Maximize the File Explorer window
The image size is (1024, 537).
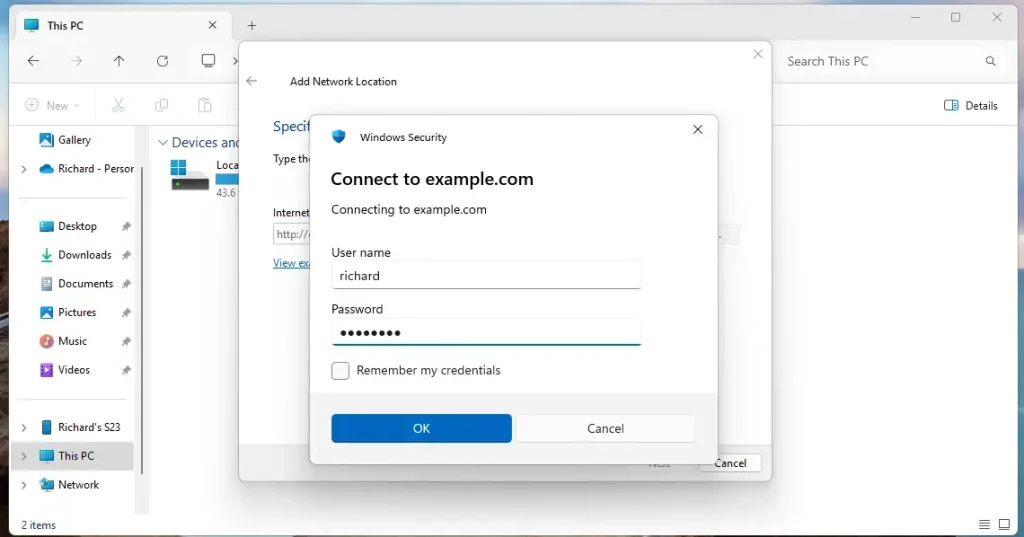coord(955,18)
